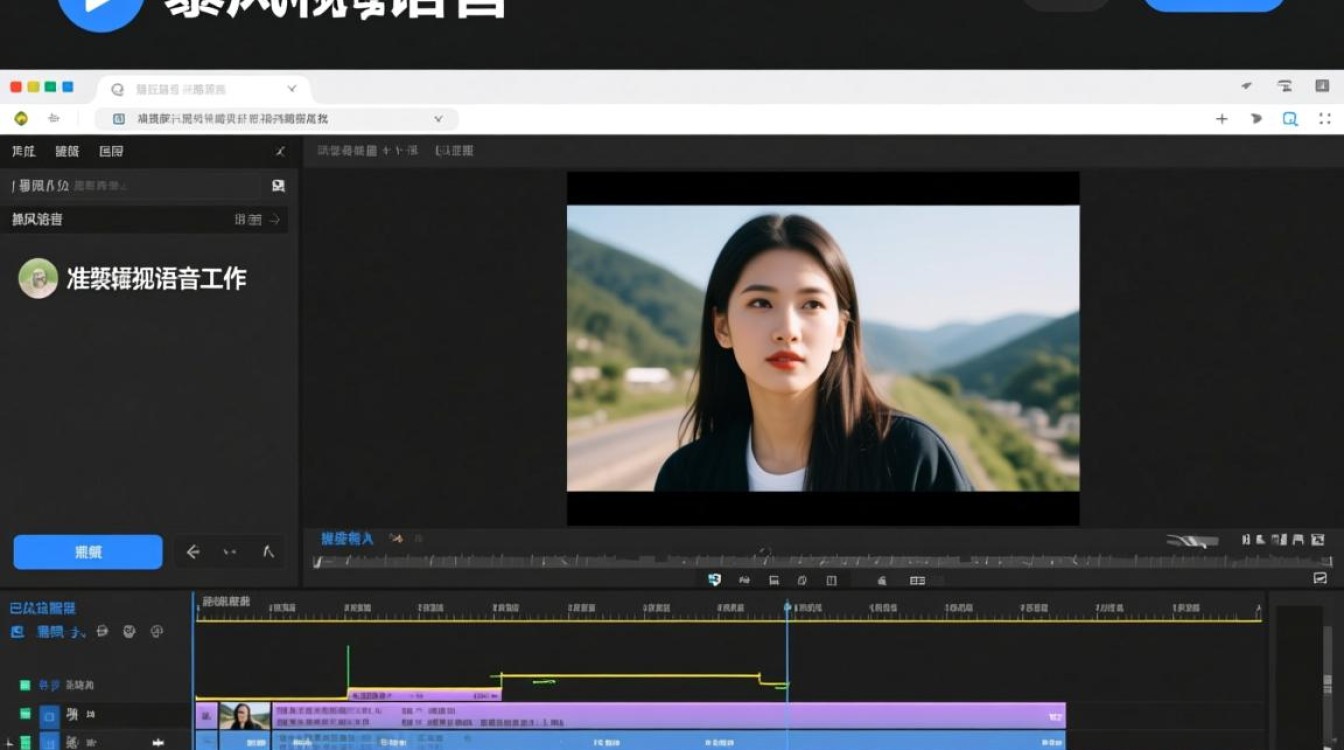Open the browser tab's dropdown chevron

pos(292,89)
